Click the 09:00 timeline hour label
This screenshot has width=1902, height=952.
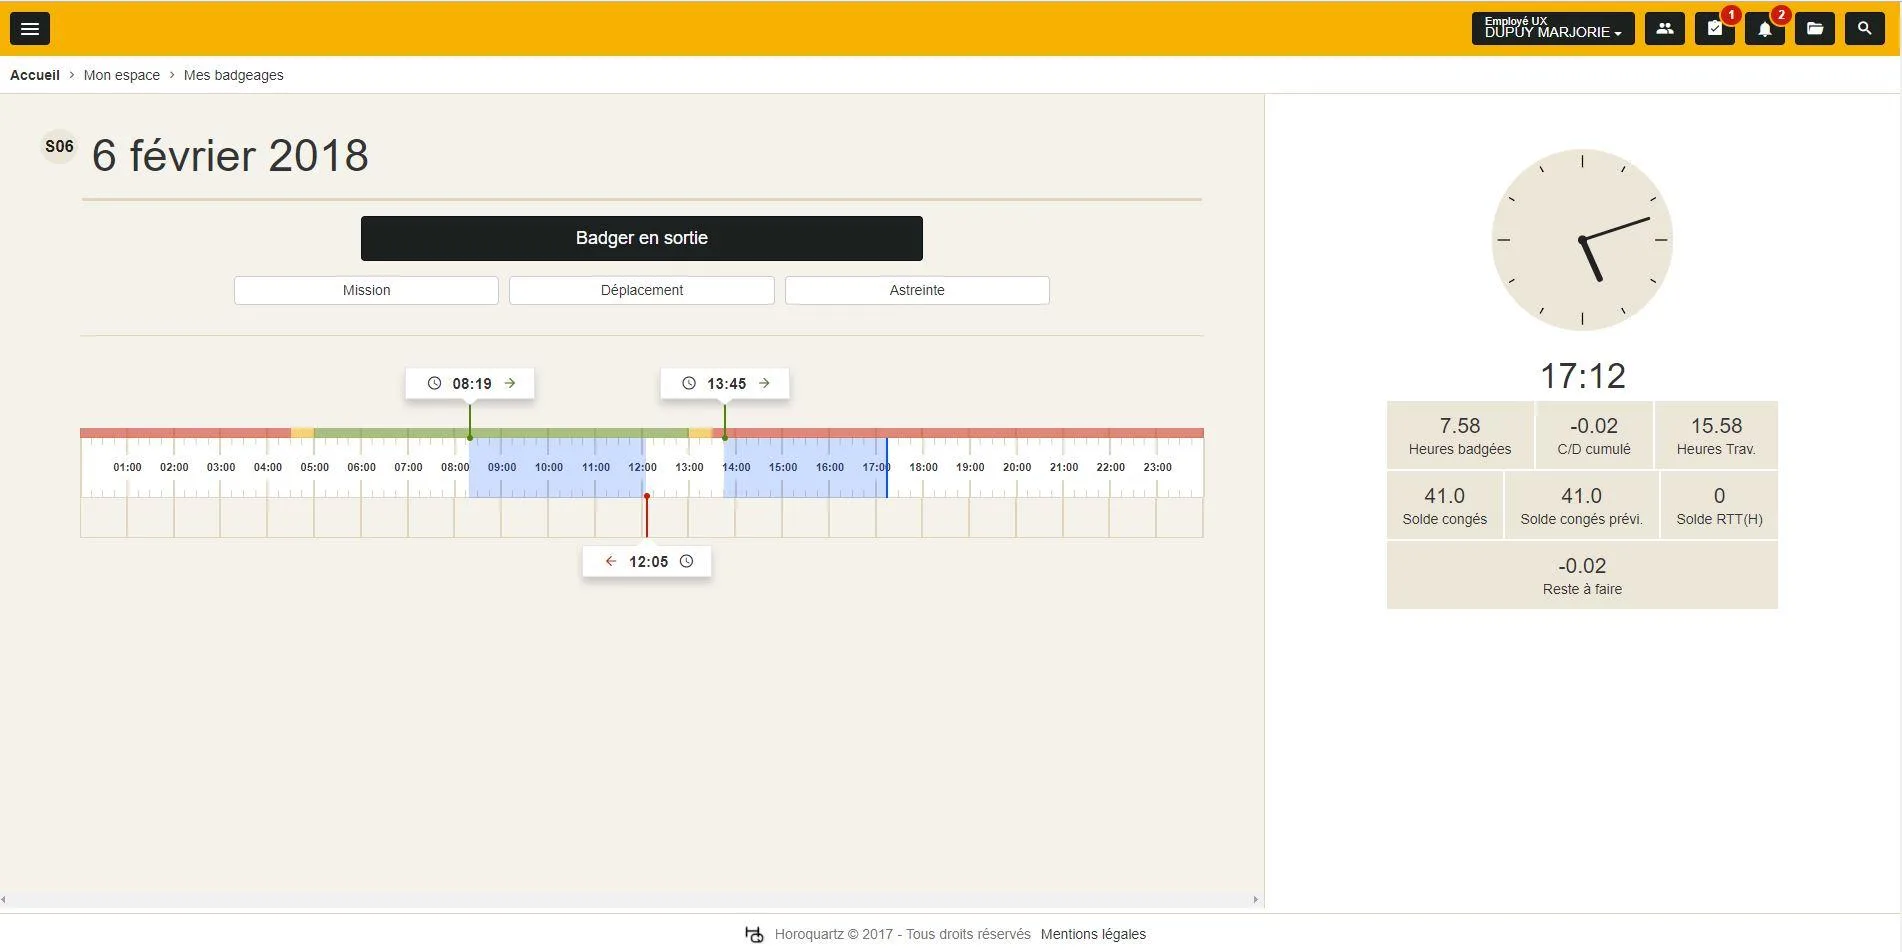[x=502, y=467]
